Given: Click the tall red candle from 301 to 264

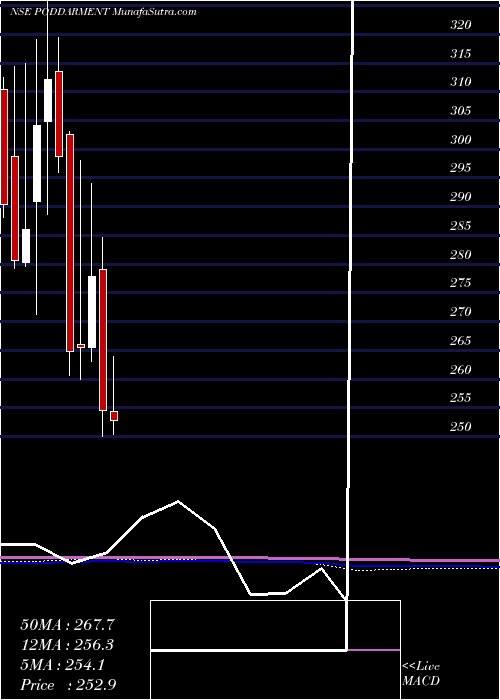Looking at the screenshot, I should 70,243.
